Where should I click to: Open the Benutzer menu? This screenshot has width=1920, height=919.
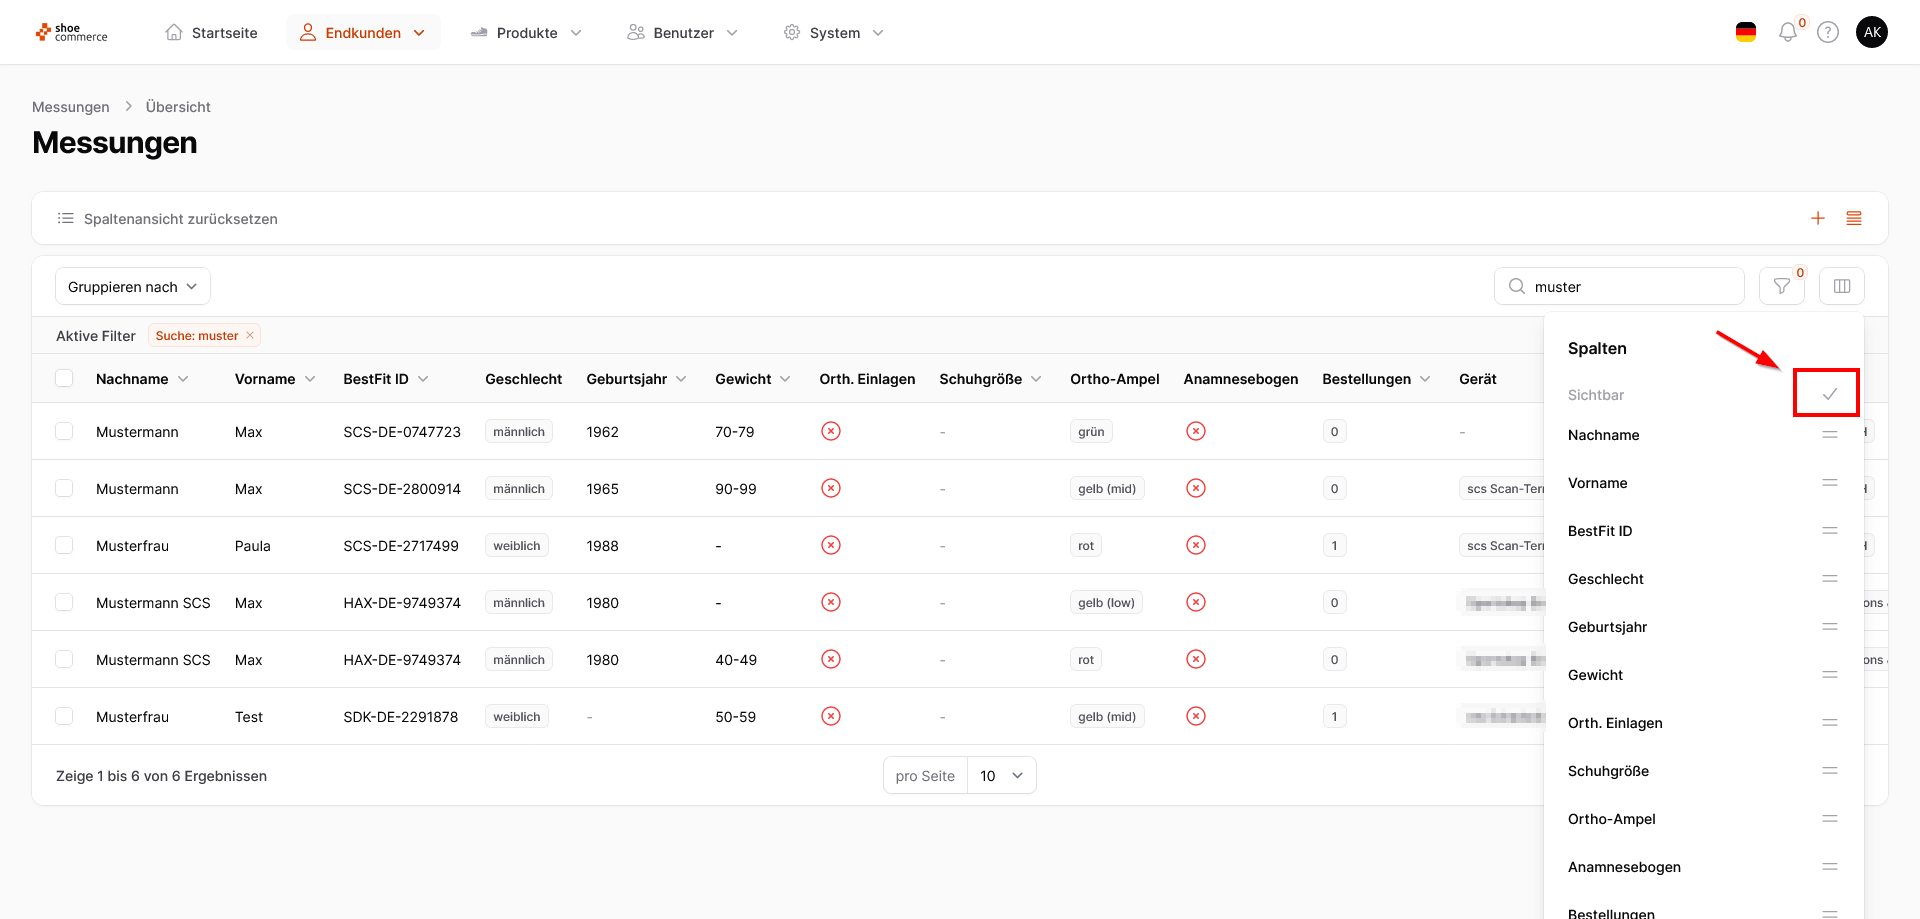point(683,33)
